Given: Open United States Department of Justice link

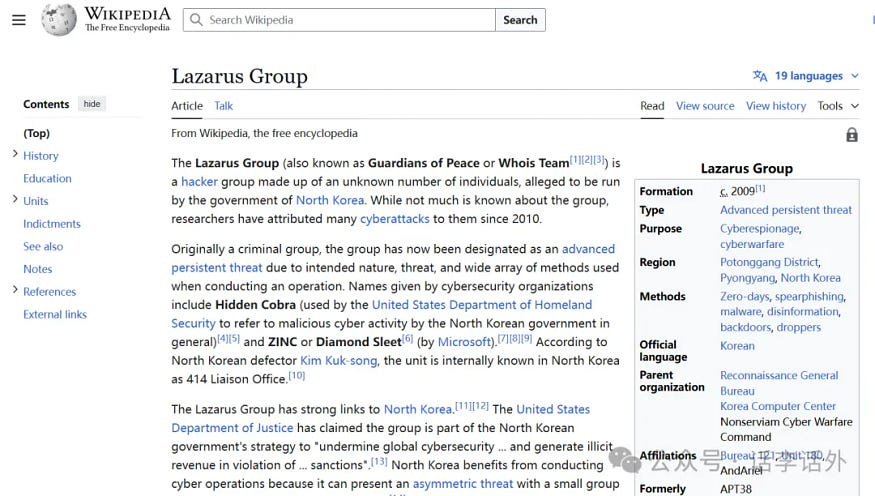Looking at the screenshot, I should [381, 418].
